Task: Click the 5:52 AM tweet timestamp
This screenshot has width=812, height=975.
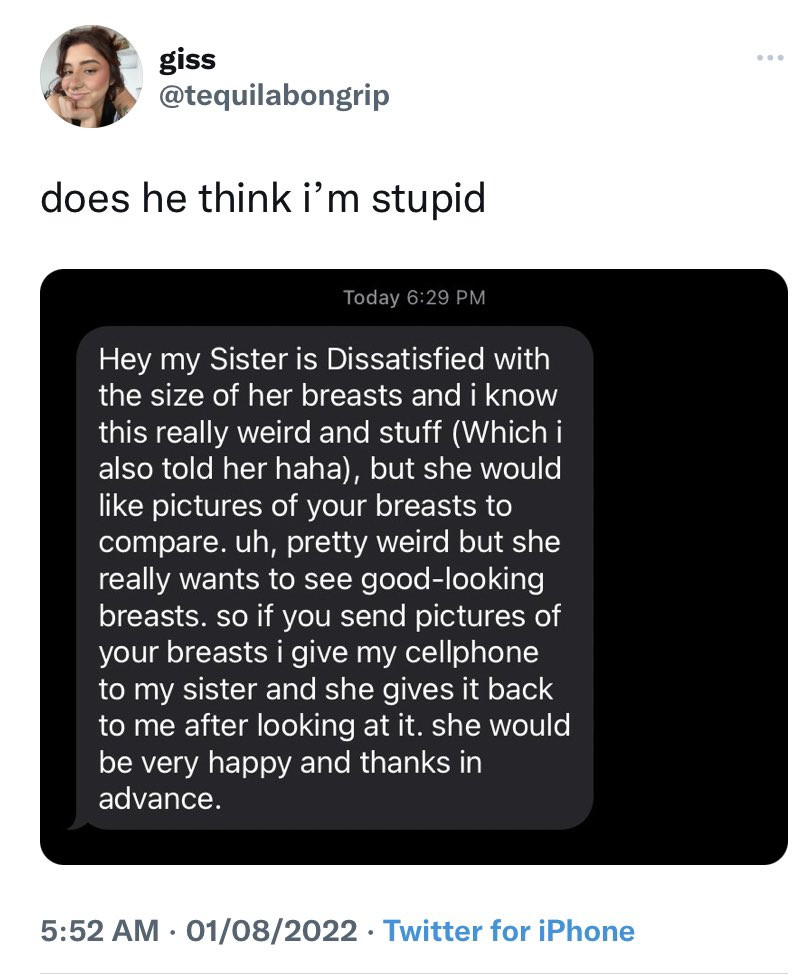Action: click(99, 931)
